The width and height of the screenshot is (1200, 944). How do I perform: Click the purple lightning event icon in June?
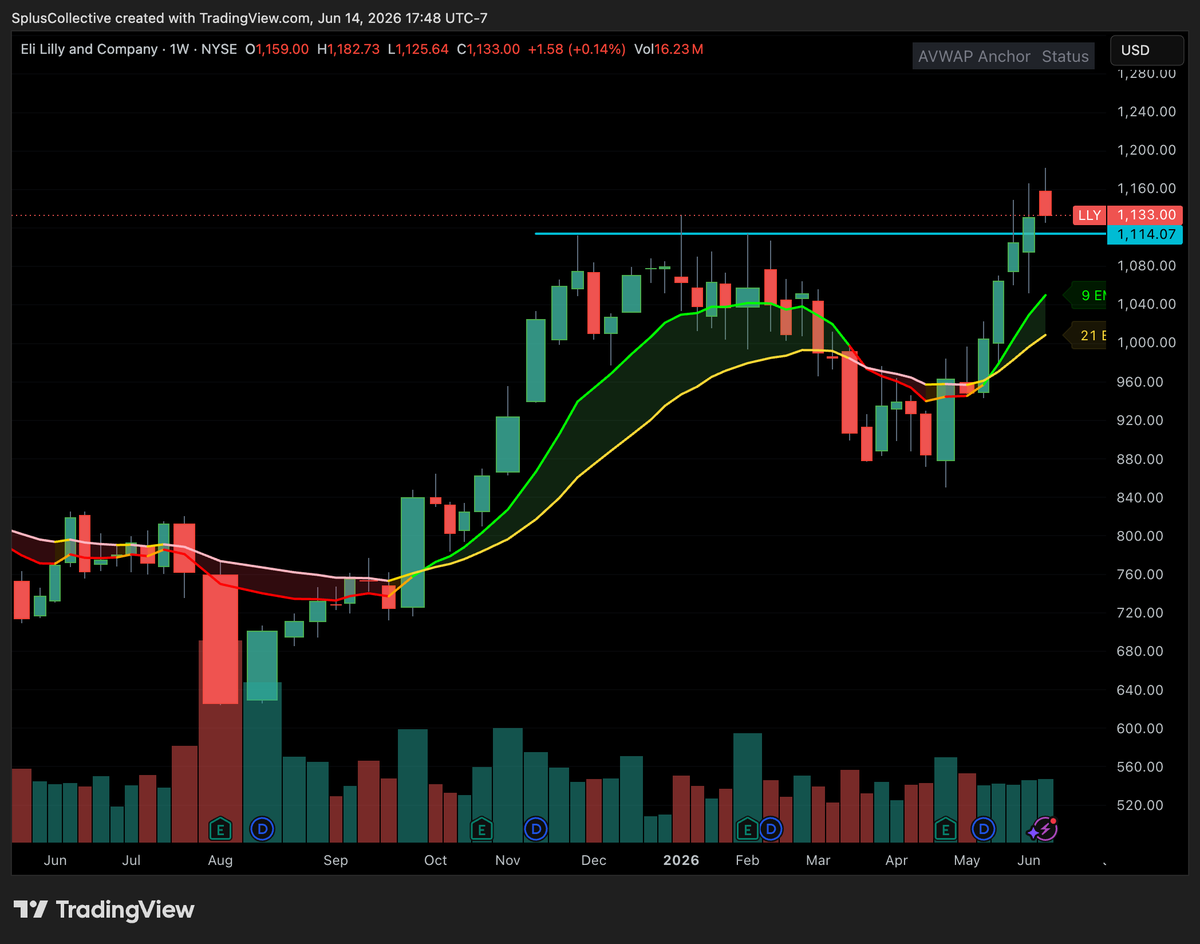click(x=1044, y=828)
